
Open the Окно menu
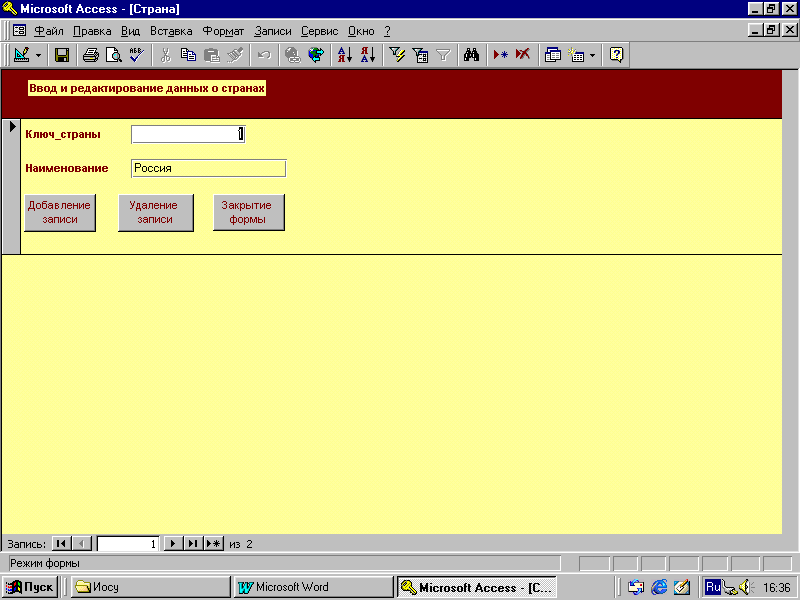click(361, 31)
